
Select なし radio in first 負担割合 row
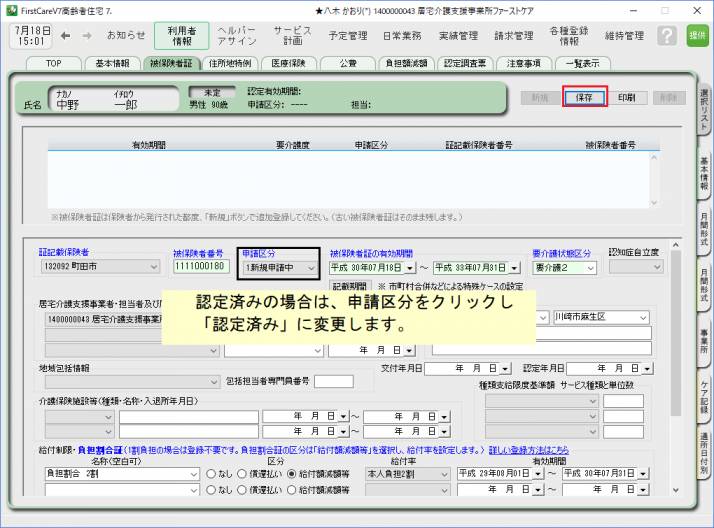pyautogui.click(x=210, y=474)
